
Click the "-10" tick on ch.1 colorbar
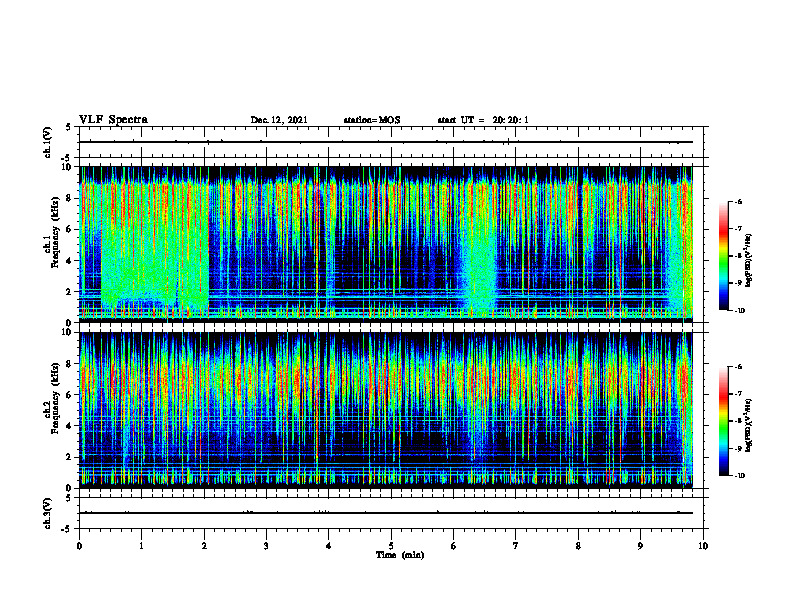click(x=740, y=311)
